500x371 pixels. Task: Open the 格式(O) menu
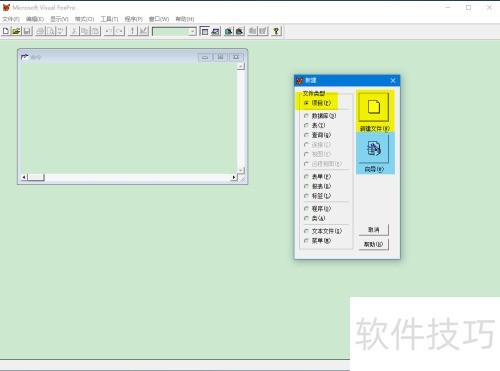84,19
